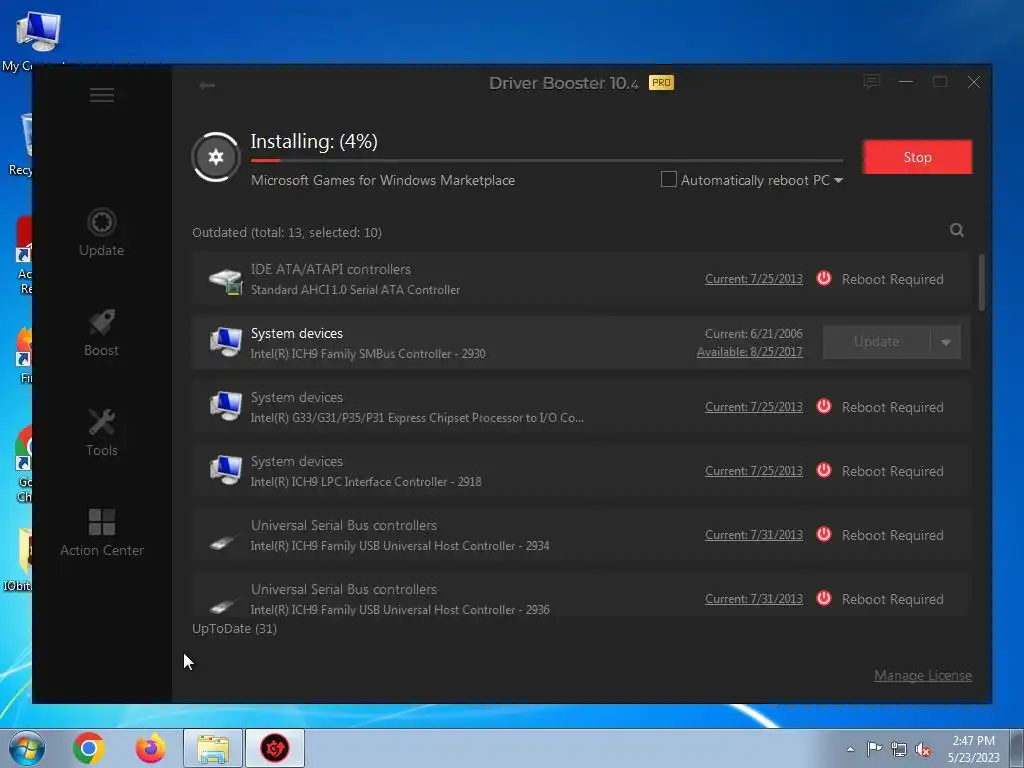This screenshot has width=1024, height=768.
Task: Click the PRO badge in the title
Action: pyautogui.click(x=661, y=82)
